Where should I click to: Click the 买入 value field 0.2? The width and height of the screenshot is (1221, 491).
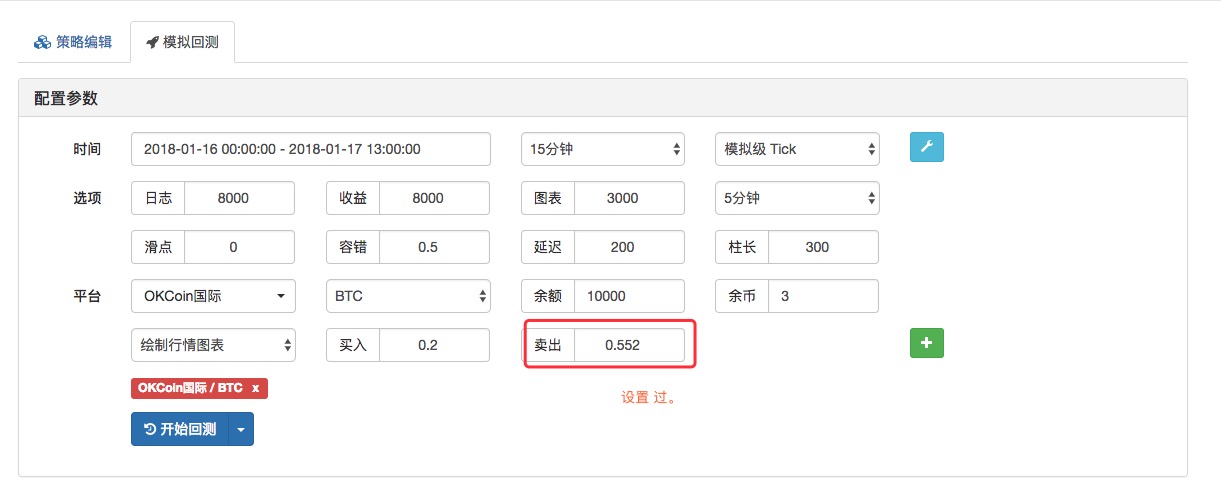[x=434, y=345]
